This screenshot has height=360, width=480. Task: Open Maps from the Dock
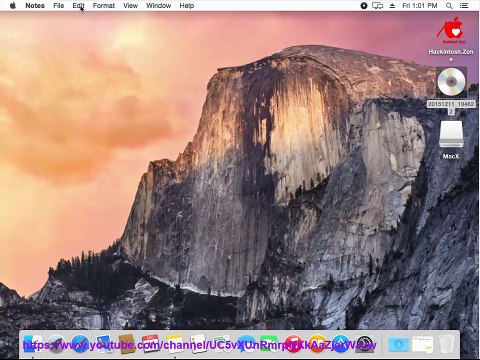[x=222, y=344]
